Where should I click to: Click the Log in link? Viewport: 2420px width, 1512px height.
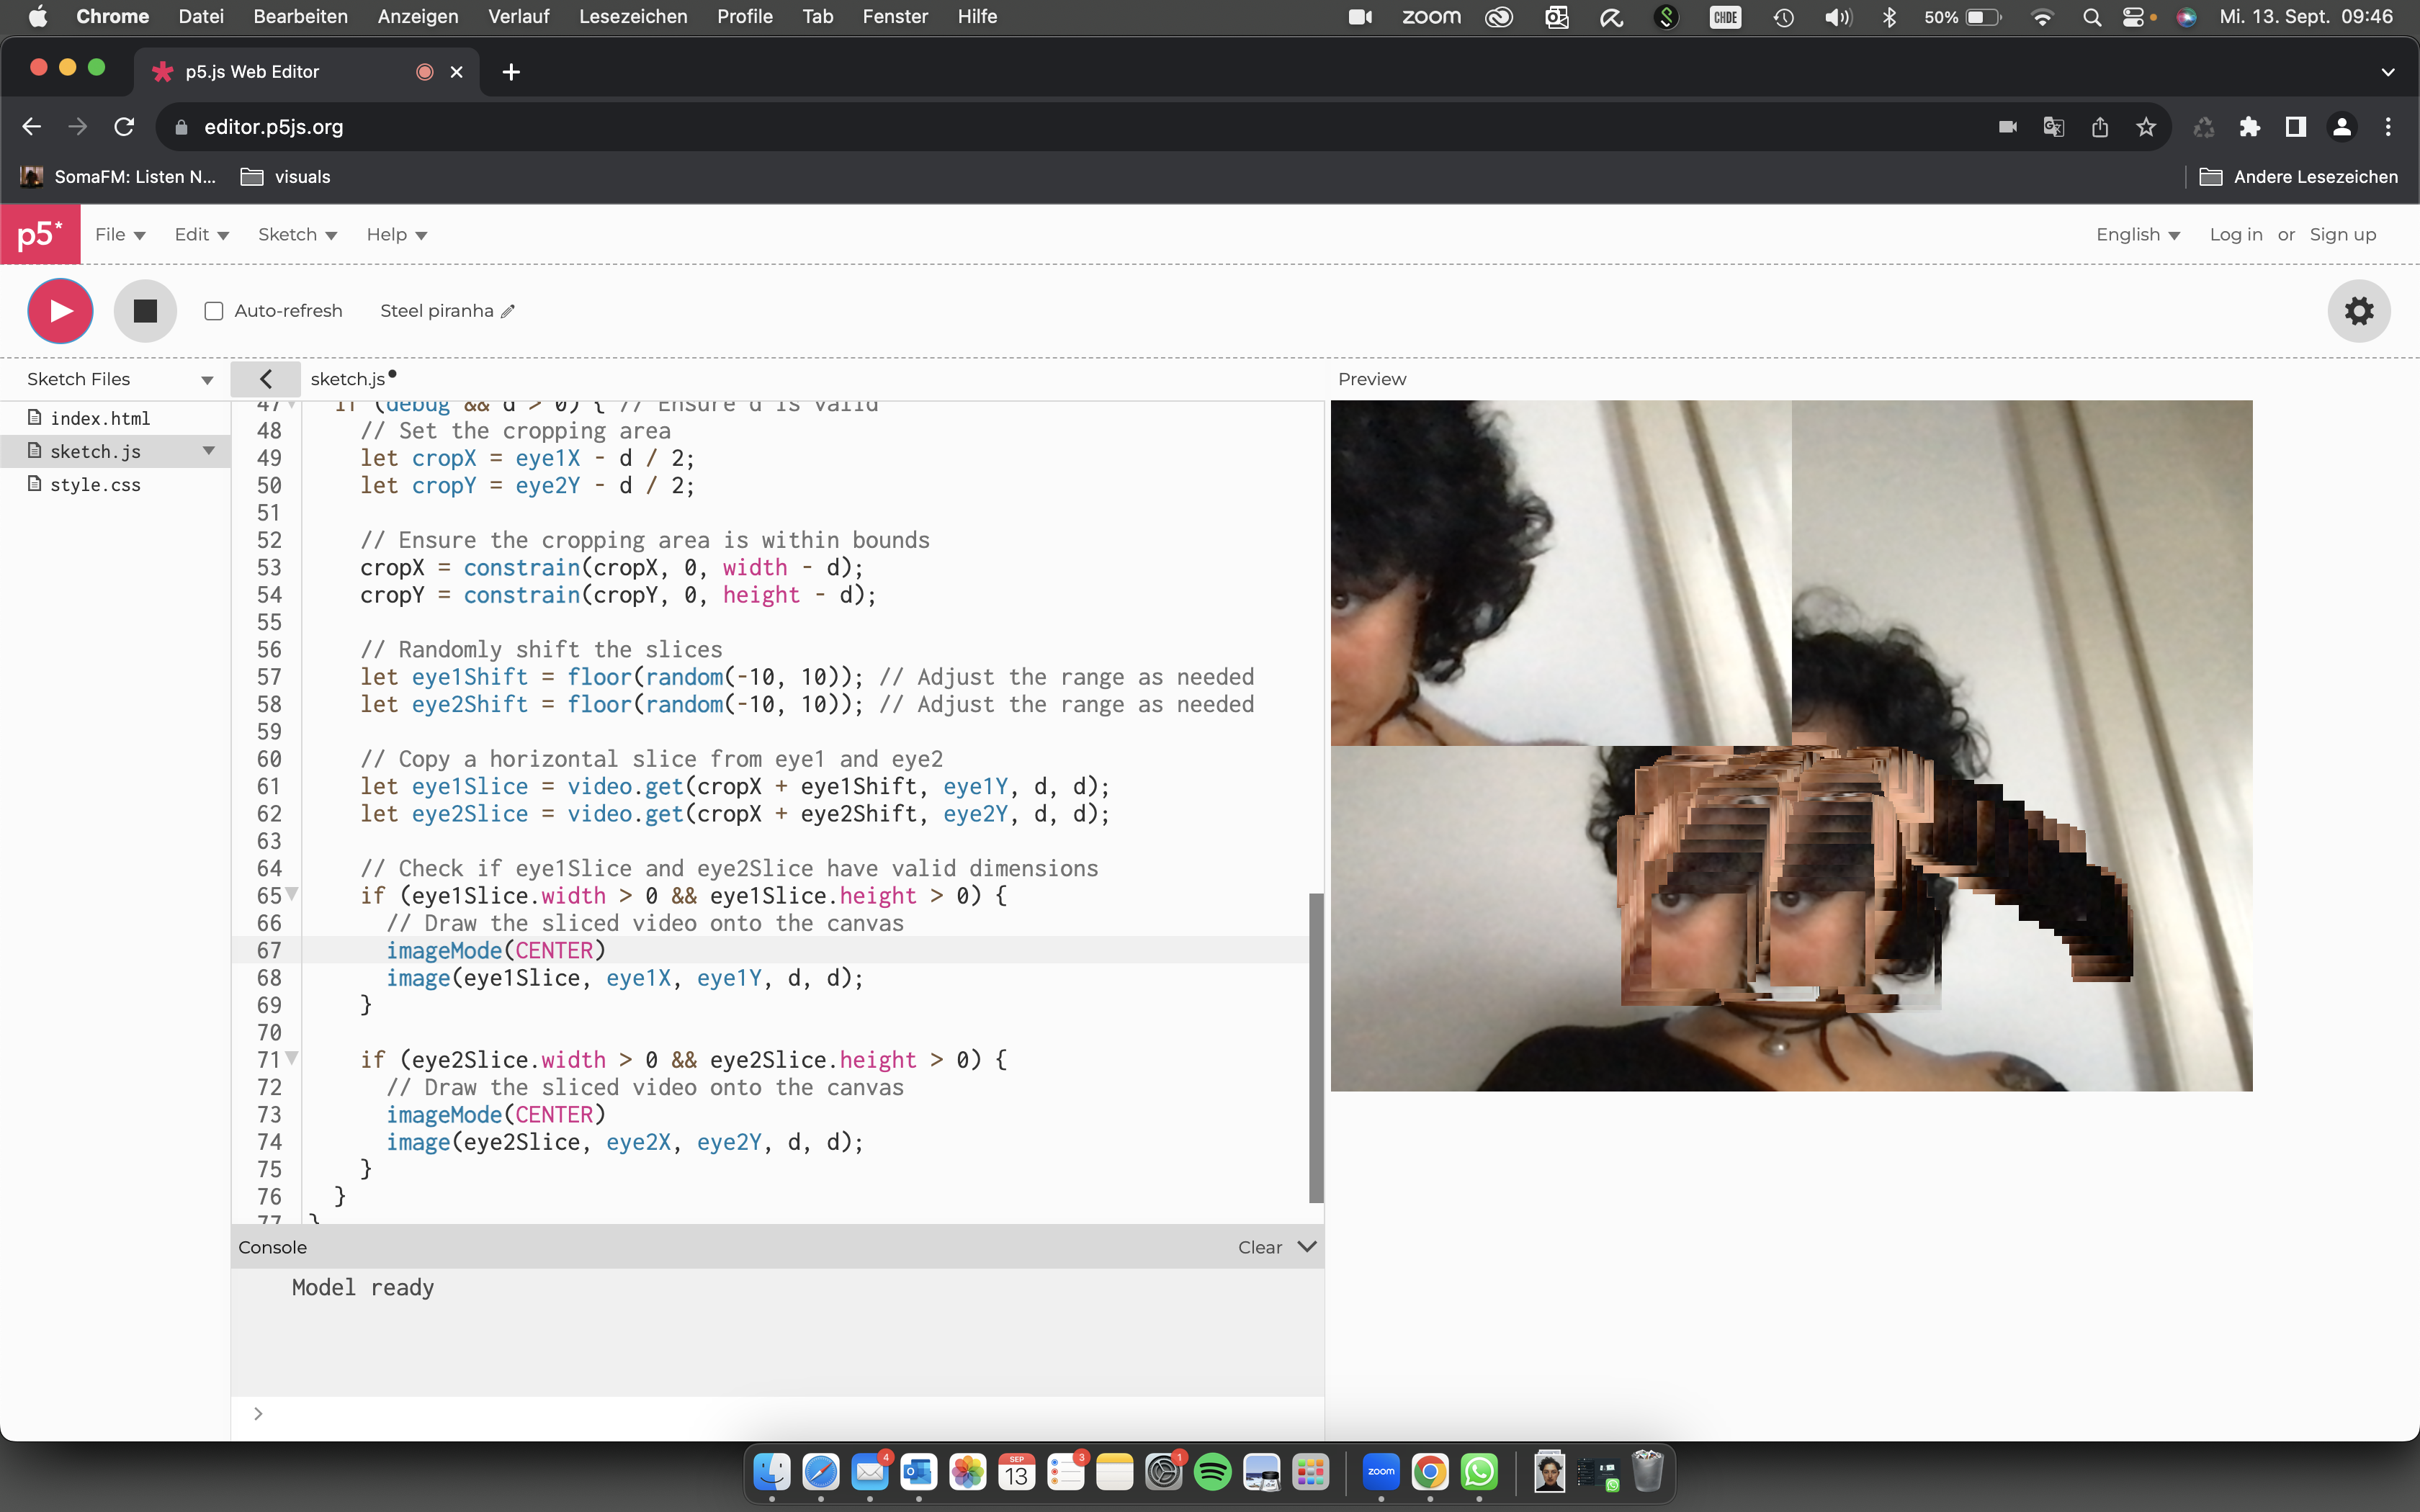[2235, 233]
